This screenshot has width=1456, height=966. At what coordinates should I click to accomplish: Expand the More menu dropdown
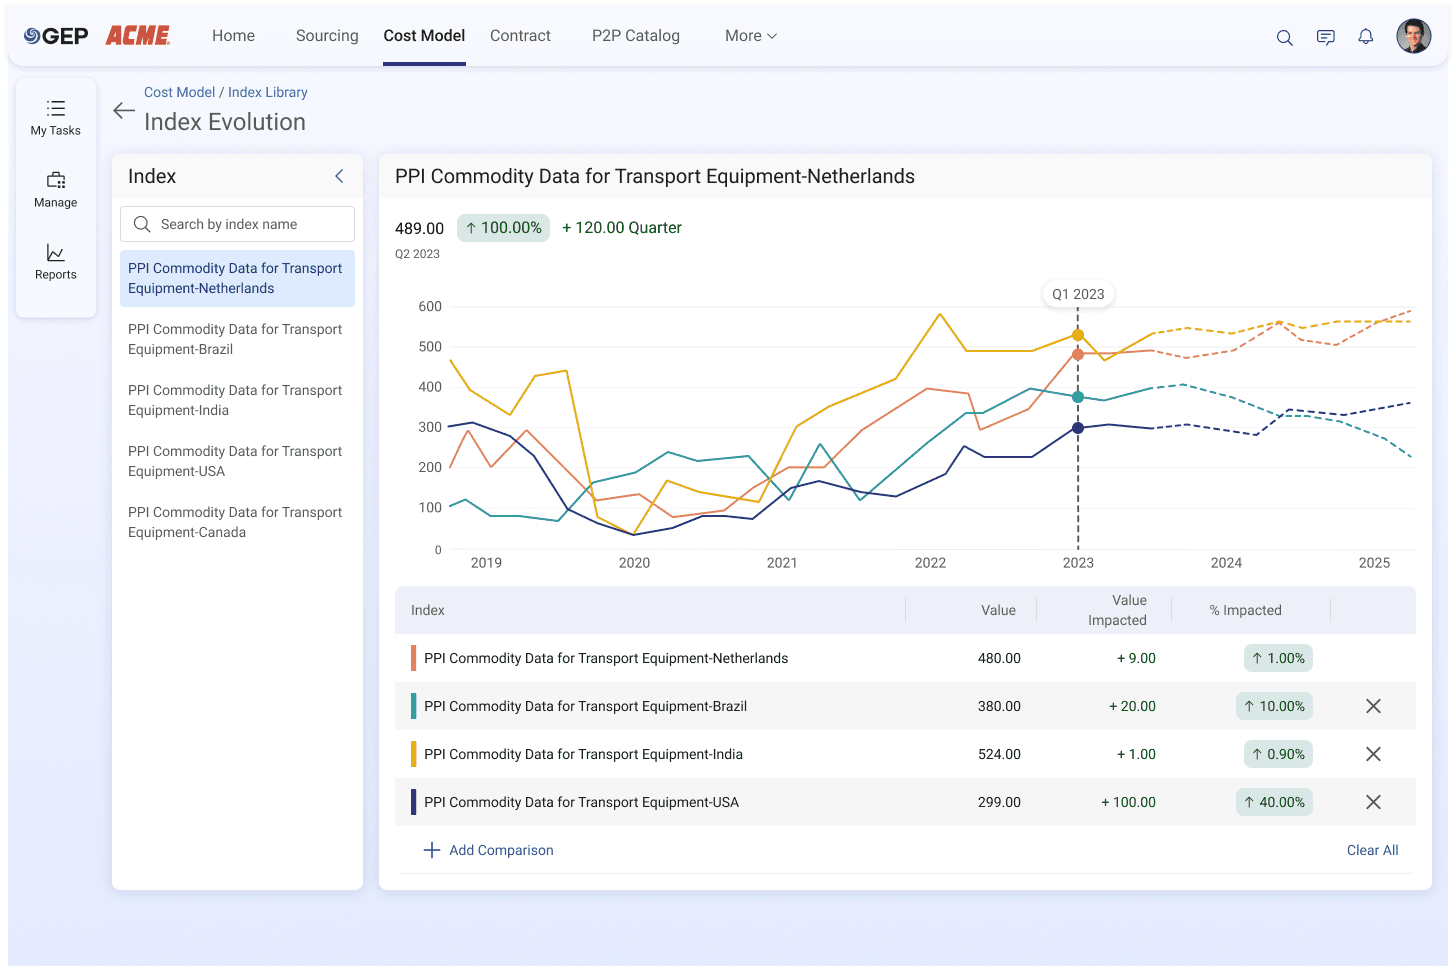tap(751, 36)
